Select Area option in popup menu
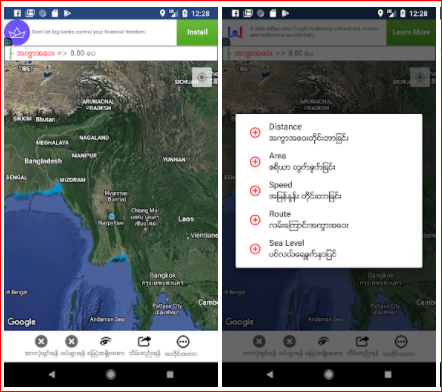The height and width of the screenshot is (392, 442). click(329, 161)
